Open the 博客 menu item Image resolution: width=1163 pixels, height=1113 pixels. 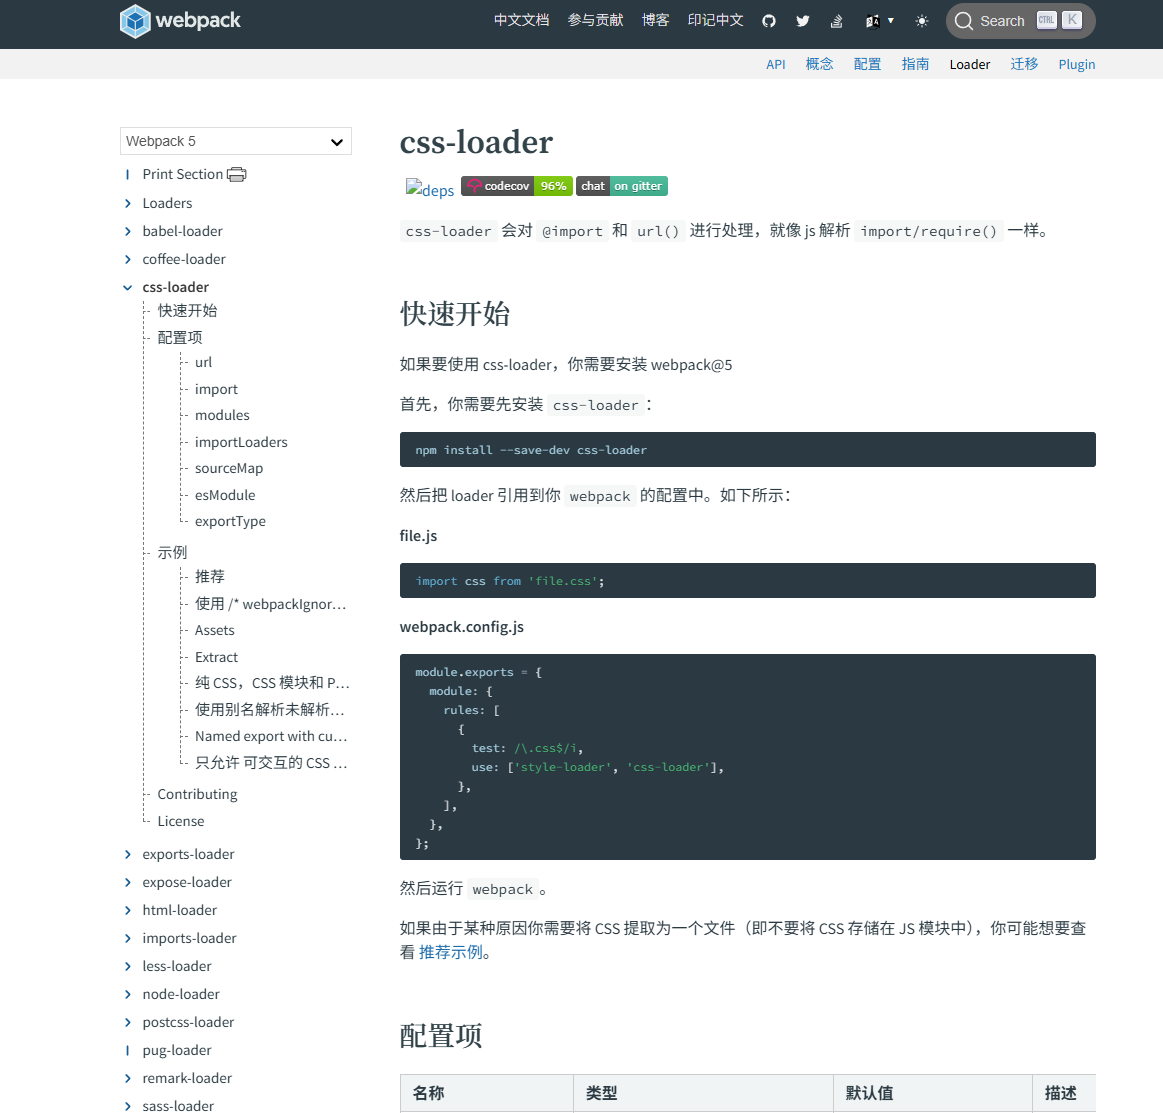point(656,20)
